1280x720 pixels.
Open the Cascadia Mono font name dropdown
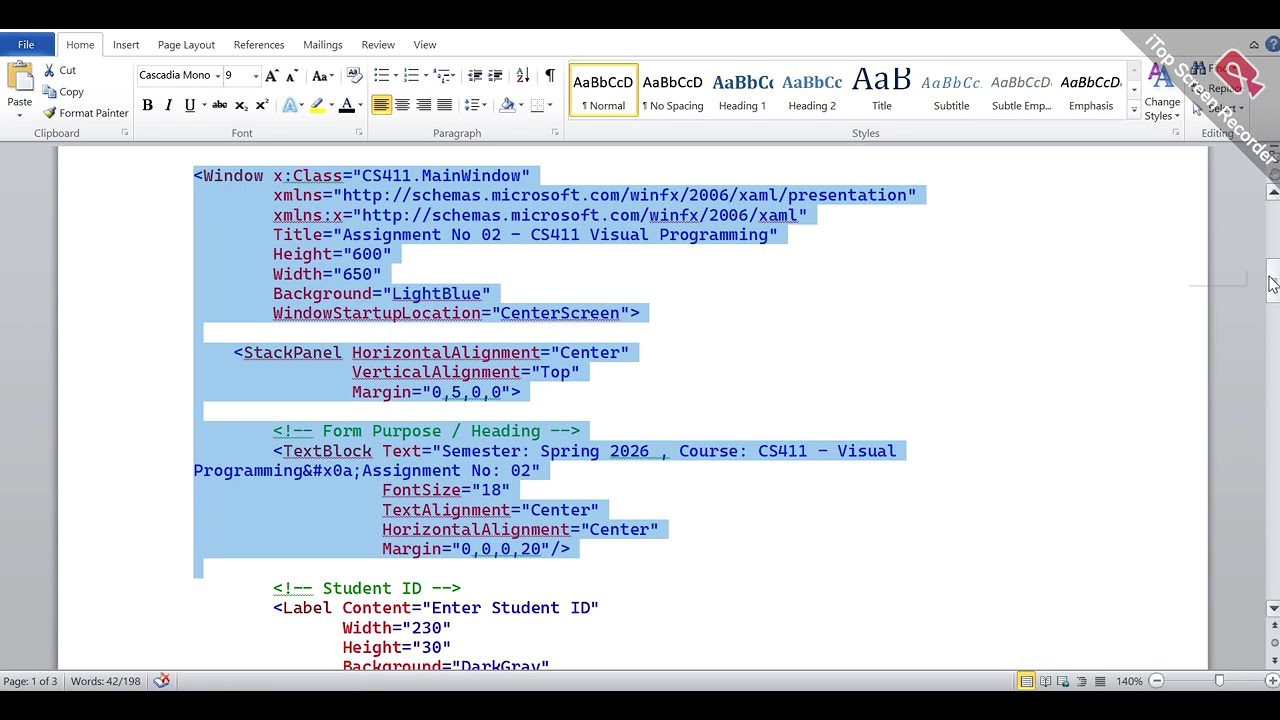pos(217,76)
